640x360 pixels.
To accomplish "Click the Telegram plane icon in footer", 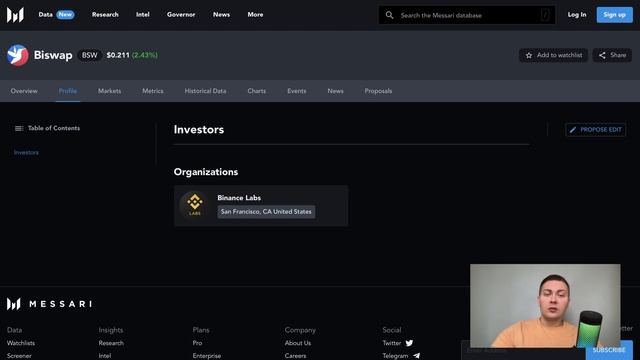I will [x=416, y=356].
